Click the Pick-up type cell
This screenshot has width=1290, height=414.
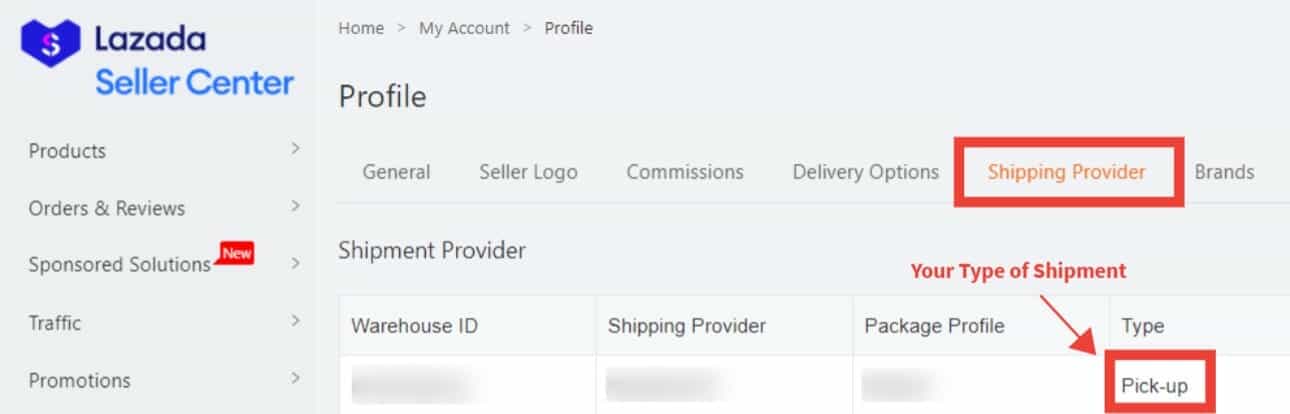point(1155,385)
